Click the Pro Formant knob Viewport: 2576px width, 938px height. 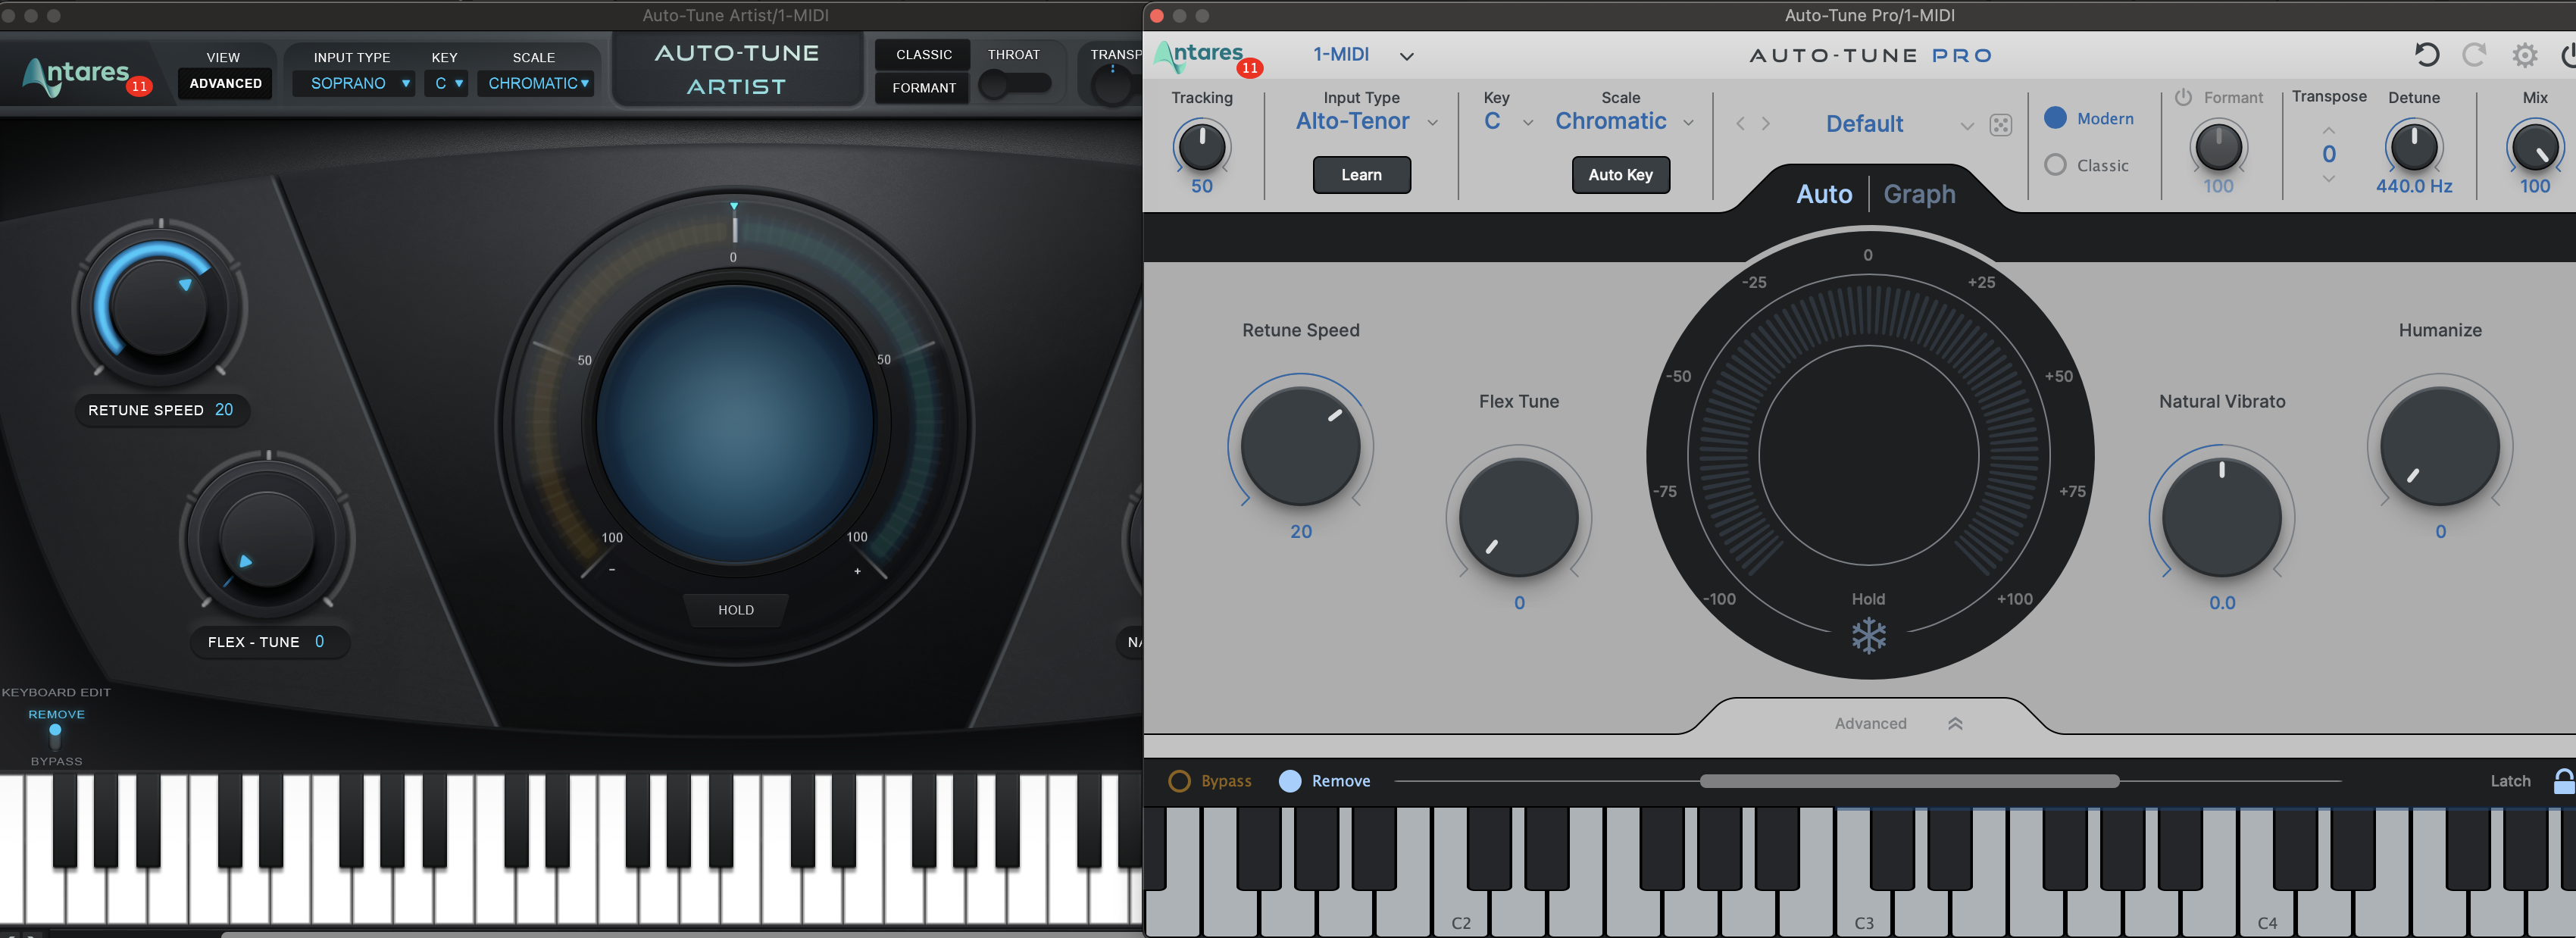pos(2218,147)
